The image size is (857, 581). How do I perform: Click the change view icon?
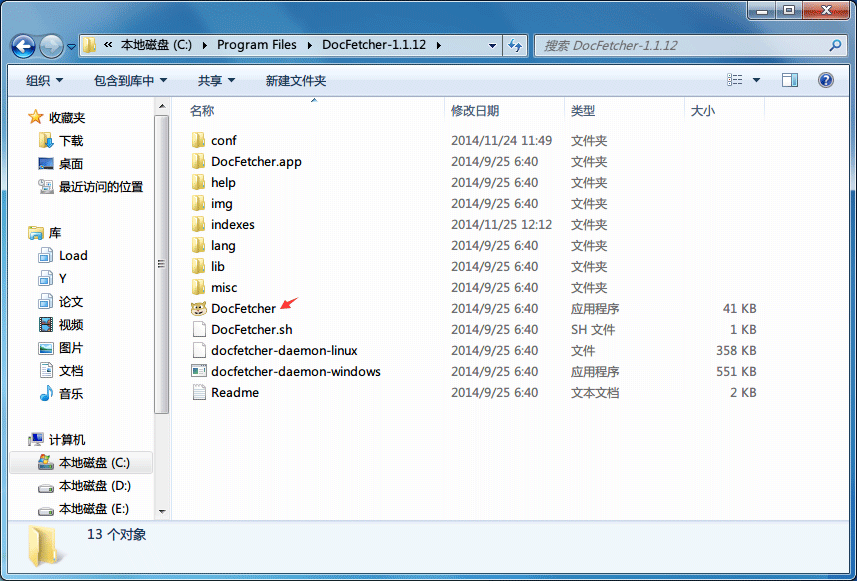pos(735,80)
